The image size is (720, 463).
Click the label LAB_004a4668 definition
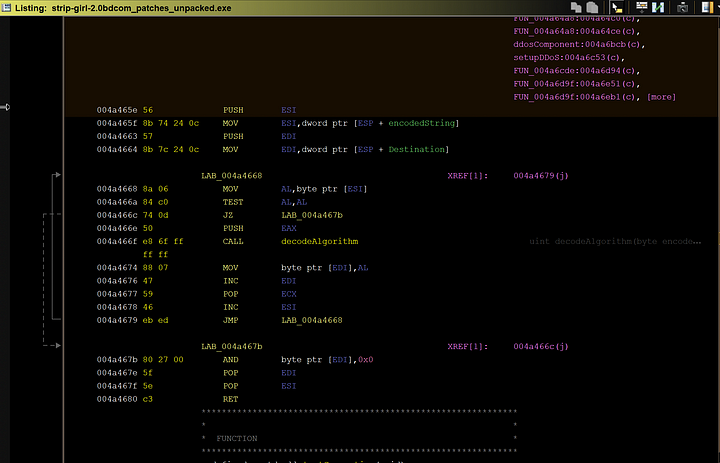point(232,176)
